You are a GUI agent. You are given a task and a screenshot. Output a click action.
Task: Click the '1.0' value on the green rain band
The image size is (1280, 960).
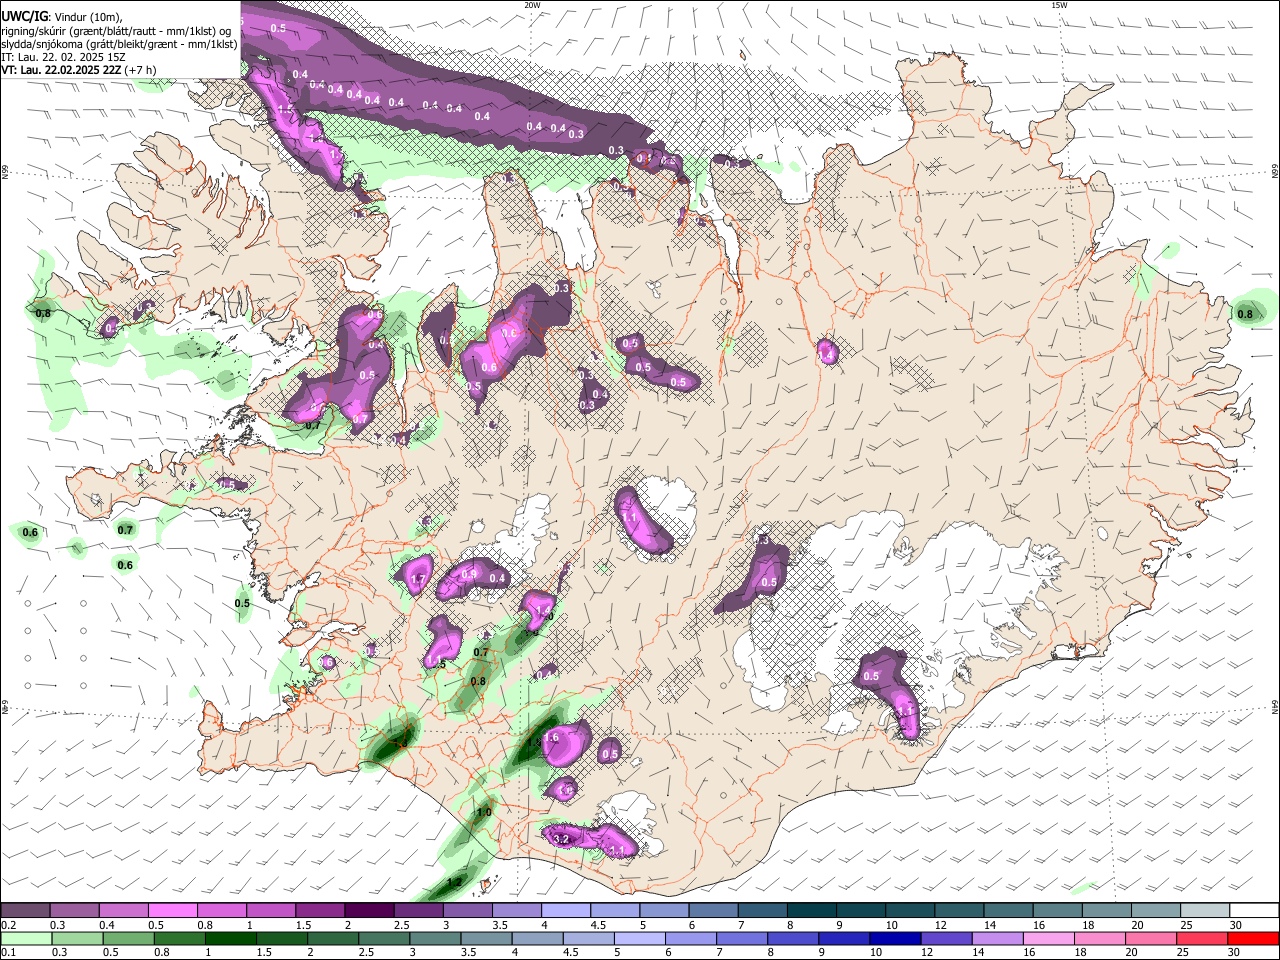(x=484, y=813)
